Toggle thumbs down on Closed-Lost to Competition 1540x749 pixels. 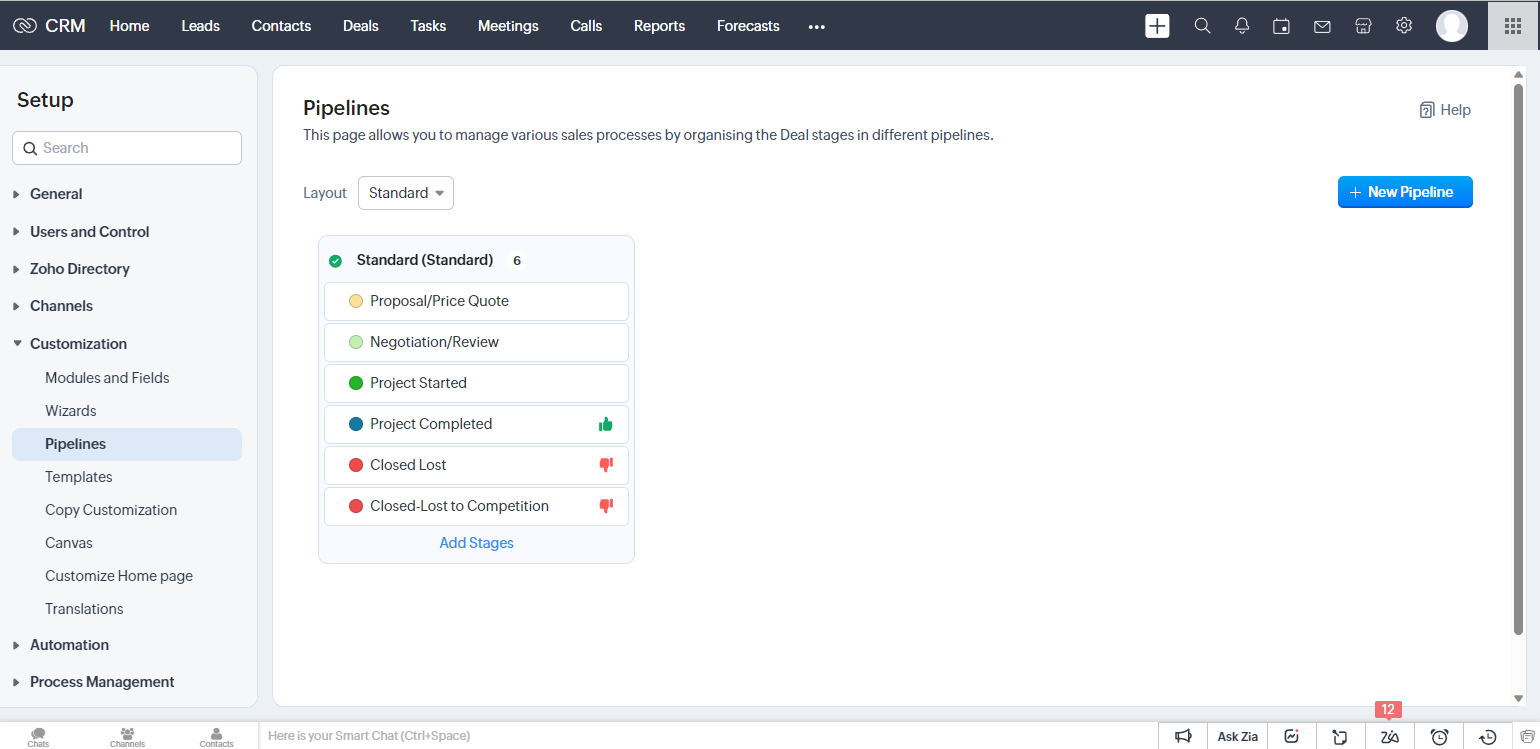605,506
